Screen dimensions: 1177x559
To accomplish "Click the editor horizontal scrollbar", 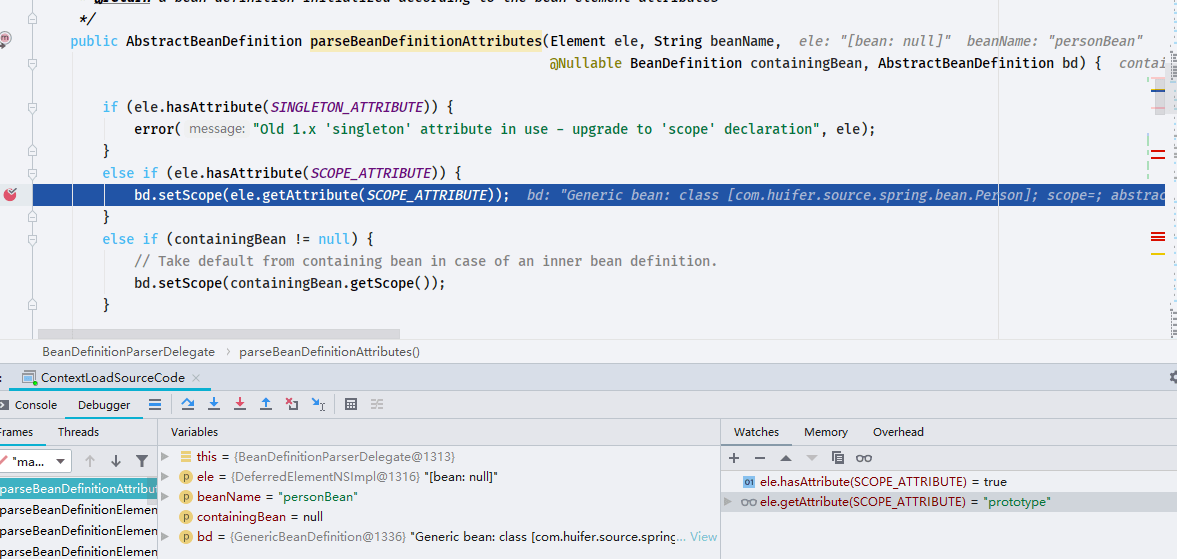I will click(218, 334).
